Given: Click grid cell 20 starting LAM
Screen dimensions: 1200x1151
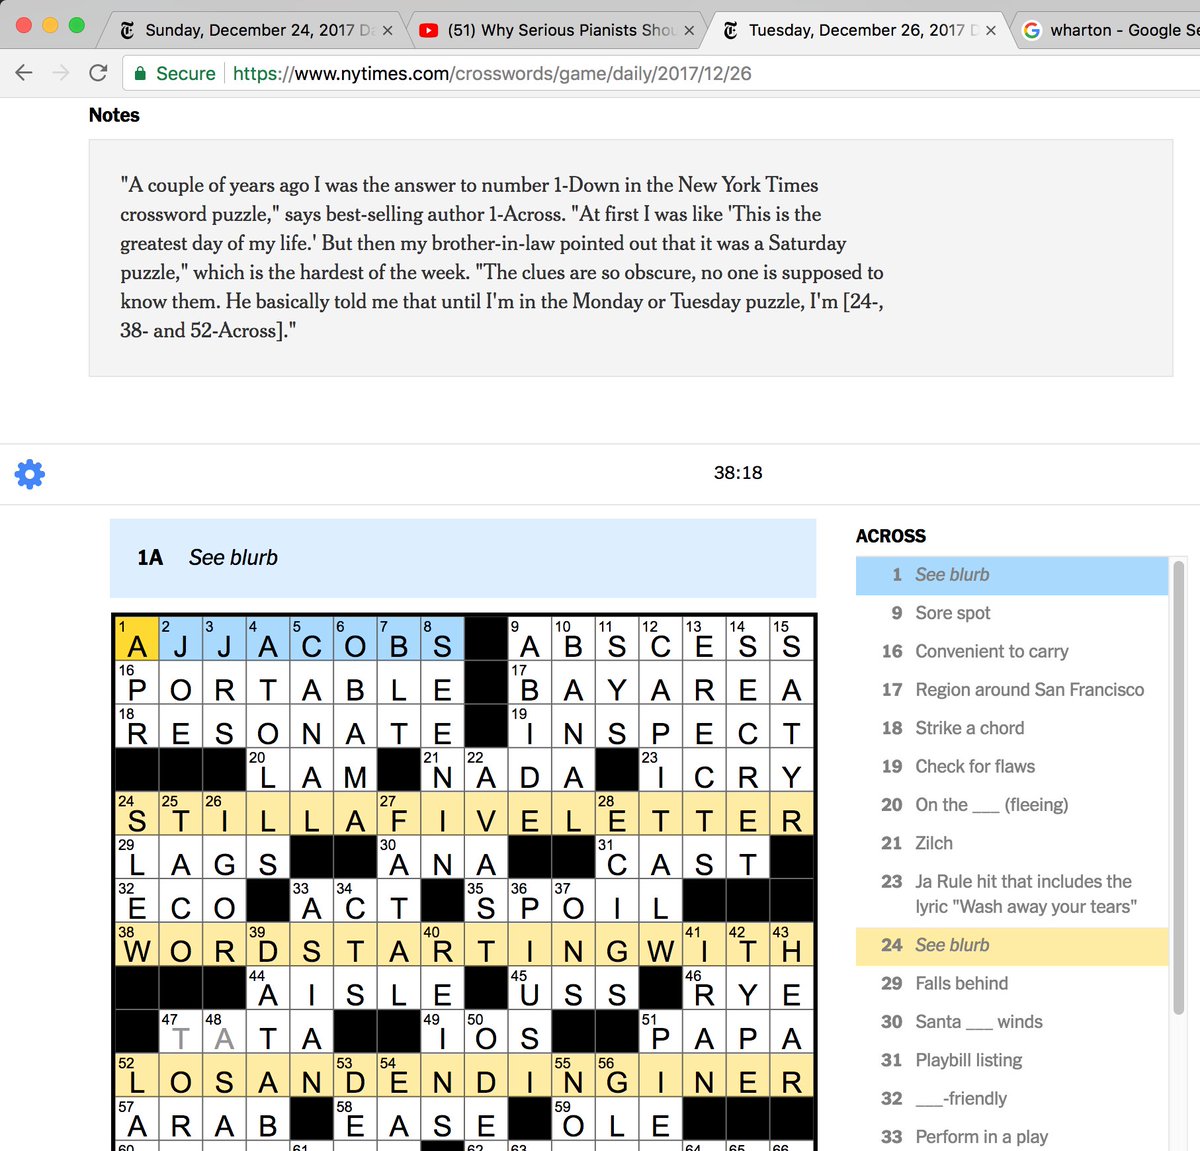Looking at the screenshot, I should pos(268,770).
